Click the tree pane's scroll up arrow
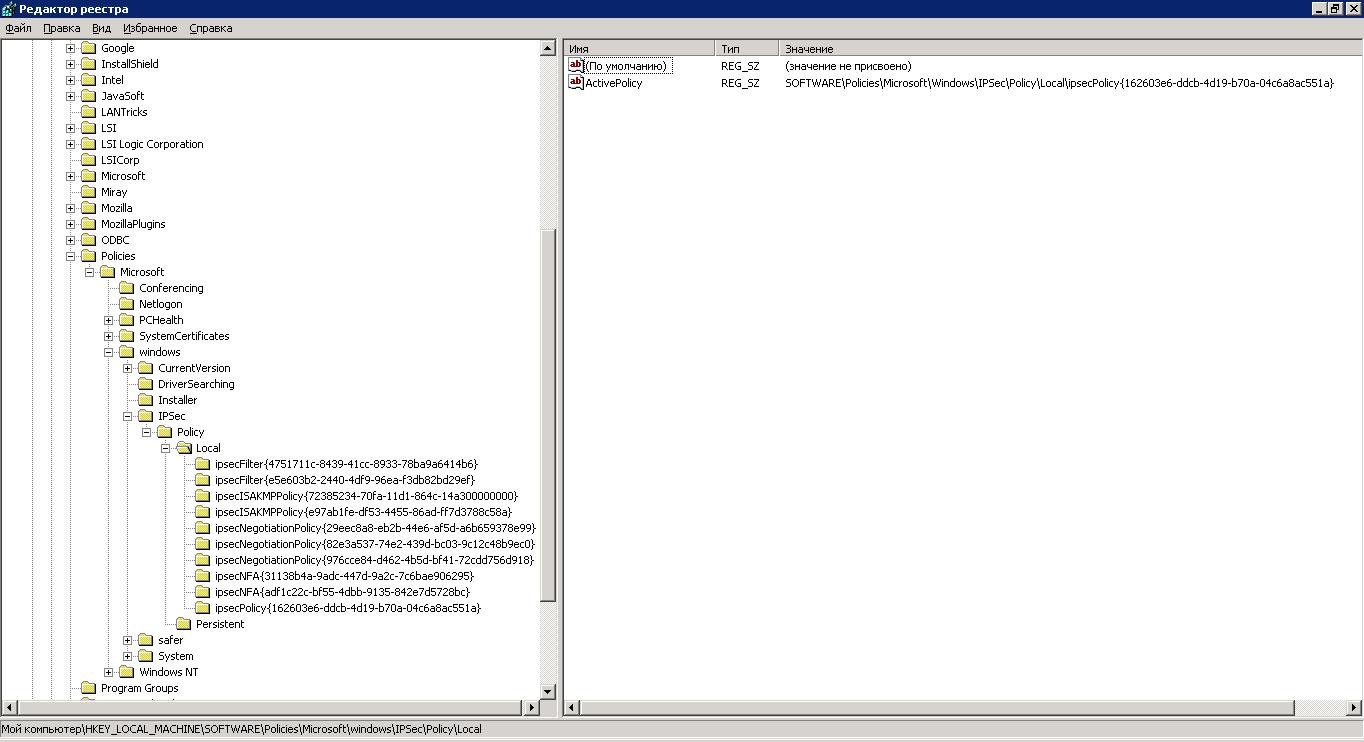The height and width of the screenshot is (742, 1364). tap(548, 48)
